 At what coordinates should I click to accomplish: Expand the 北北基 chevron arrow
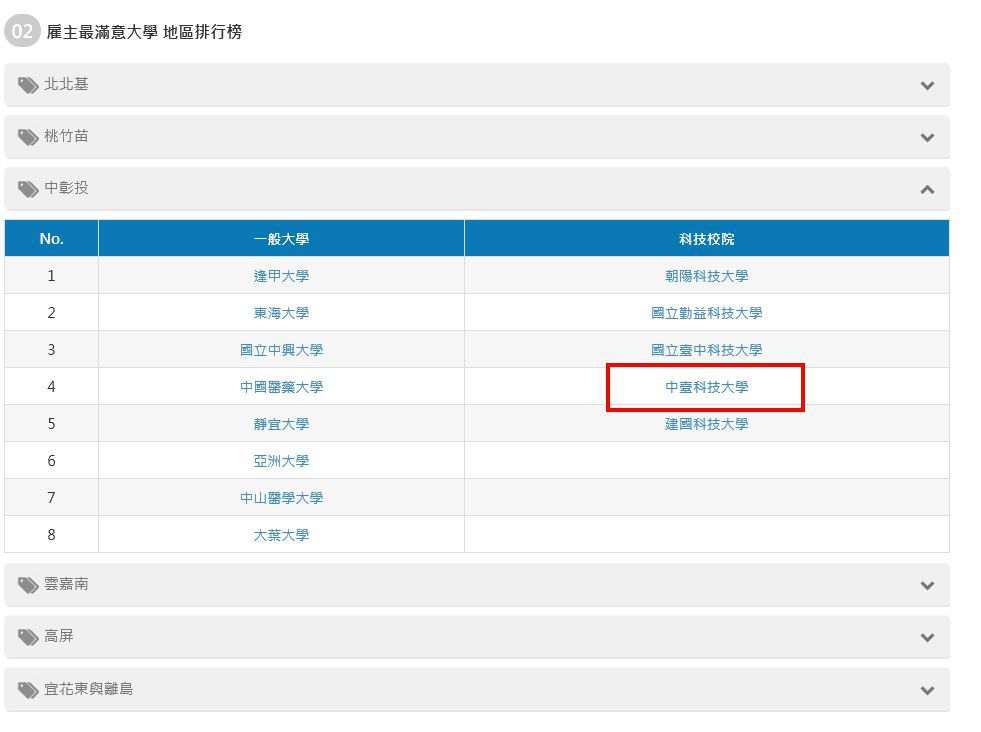(927, 85)
